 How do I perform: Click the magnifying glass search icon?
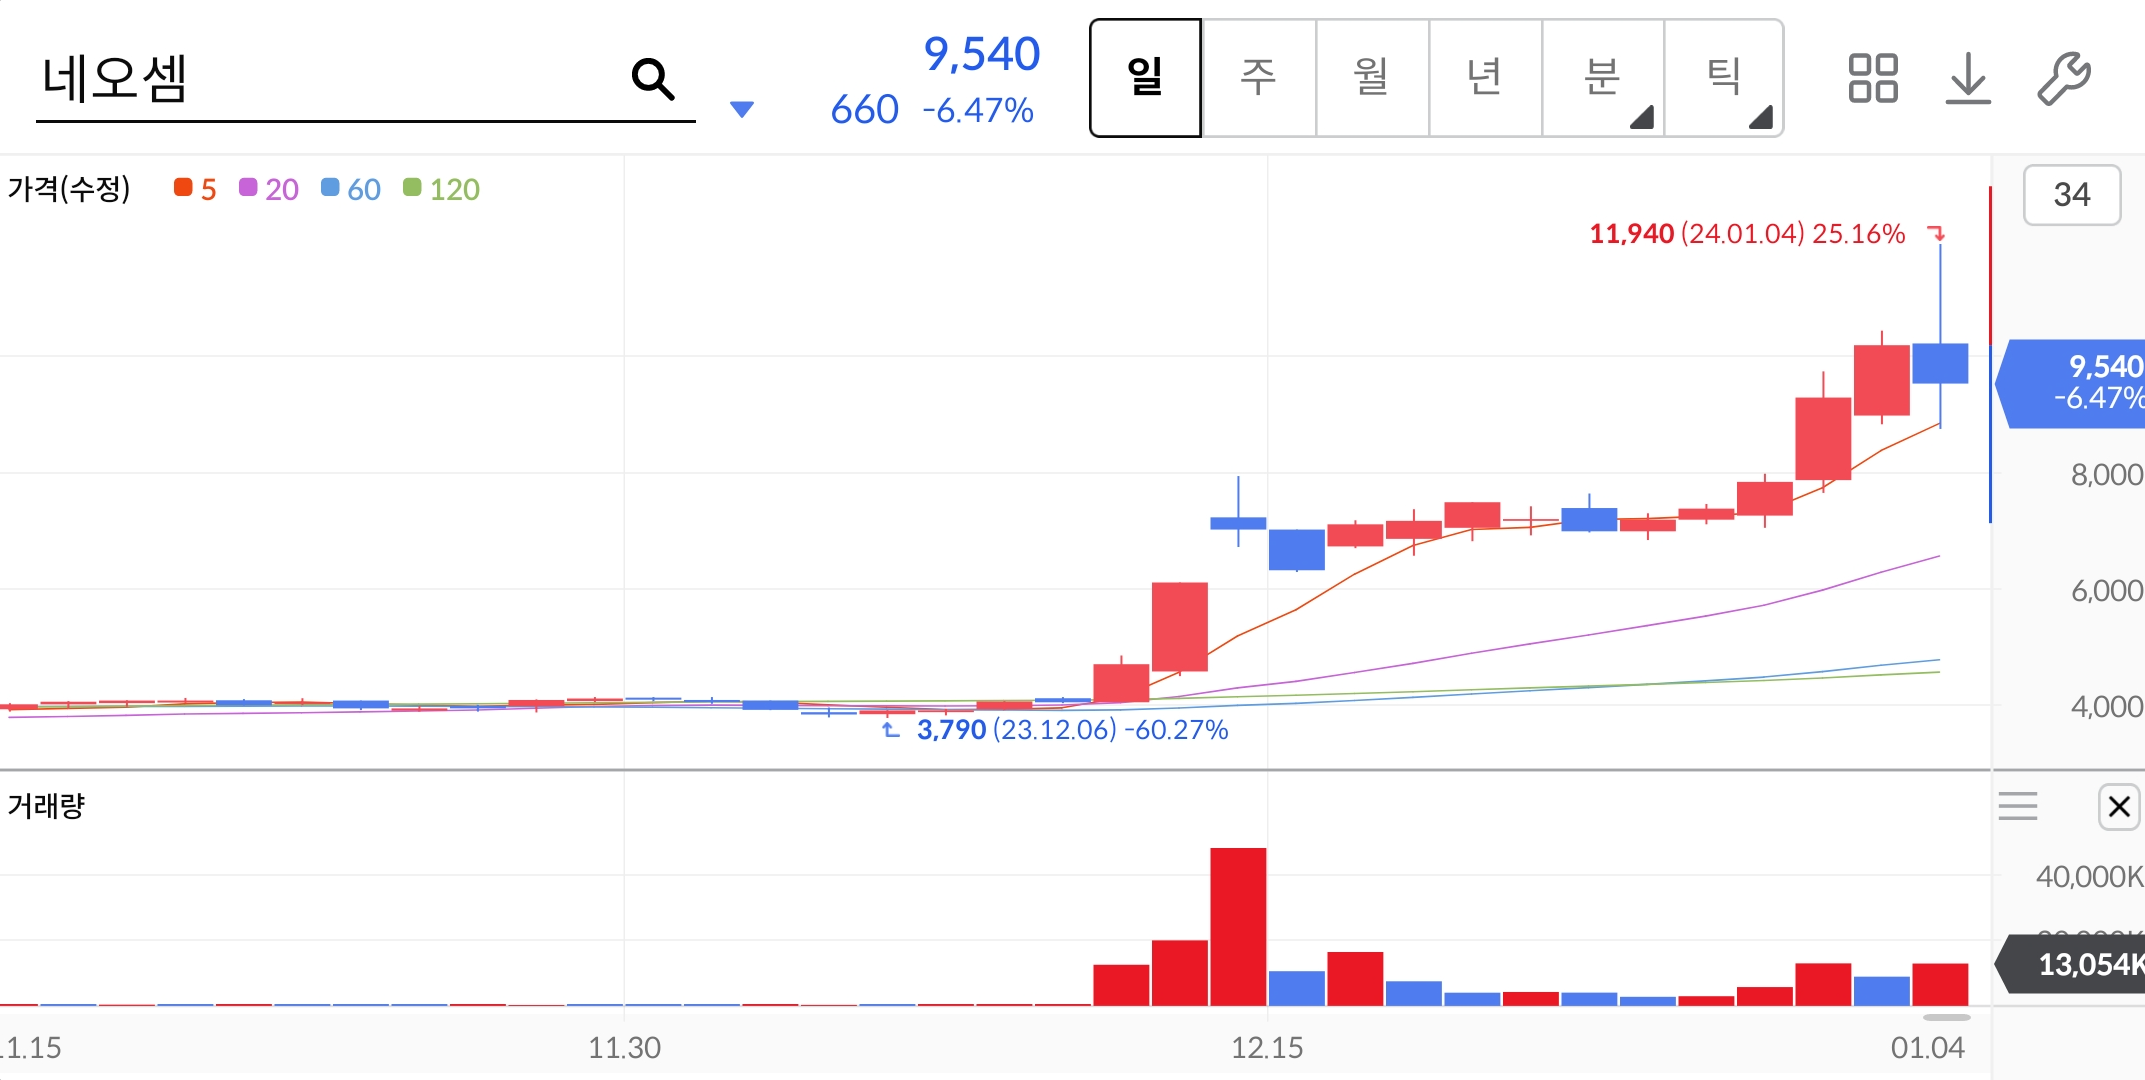pos(653,79)
